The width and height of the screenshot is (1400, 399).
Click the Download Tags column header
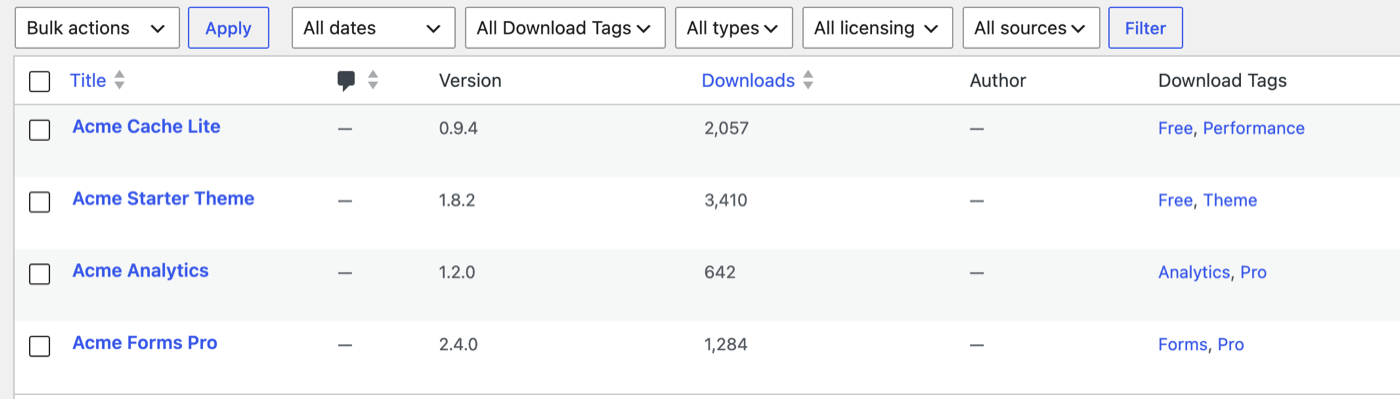1222,81
